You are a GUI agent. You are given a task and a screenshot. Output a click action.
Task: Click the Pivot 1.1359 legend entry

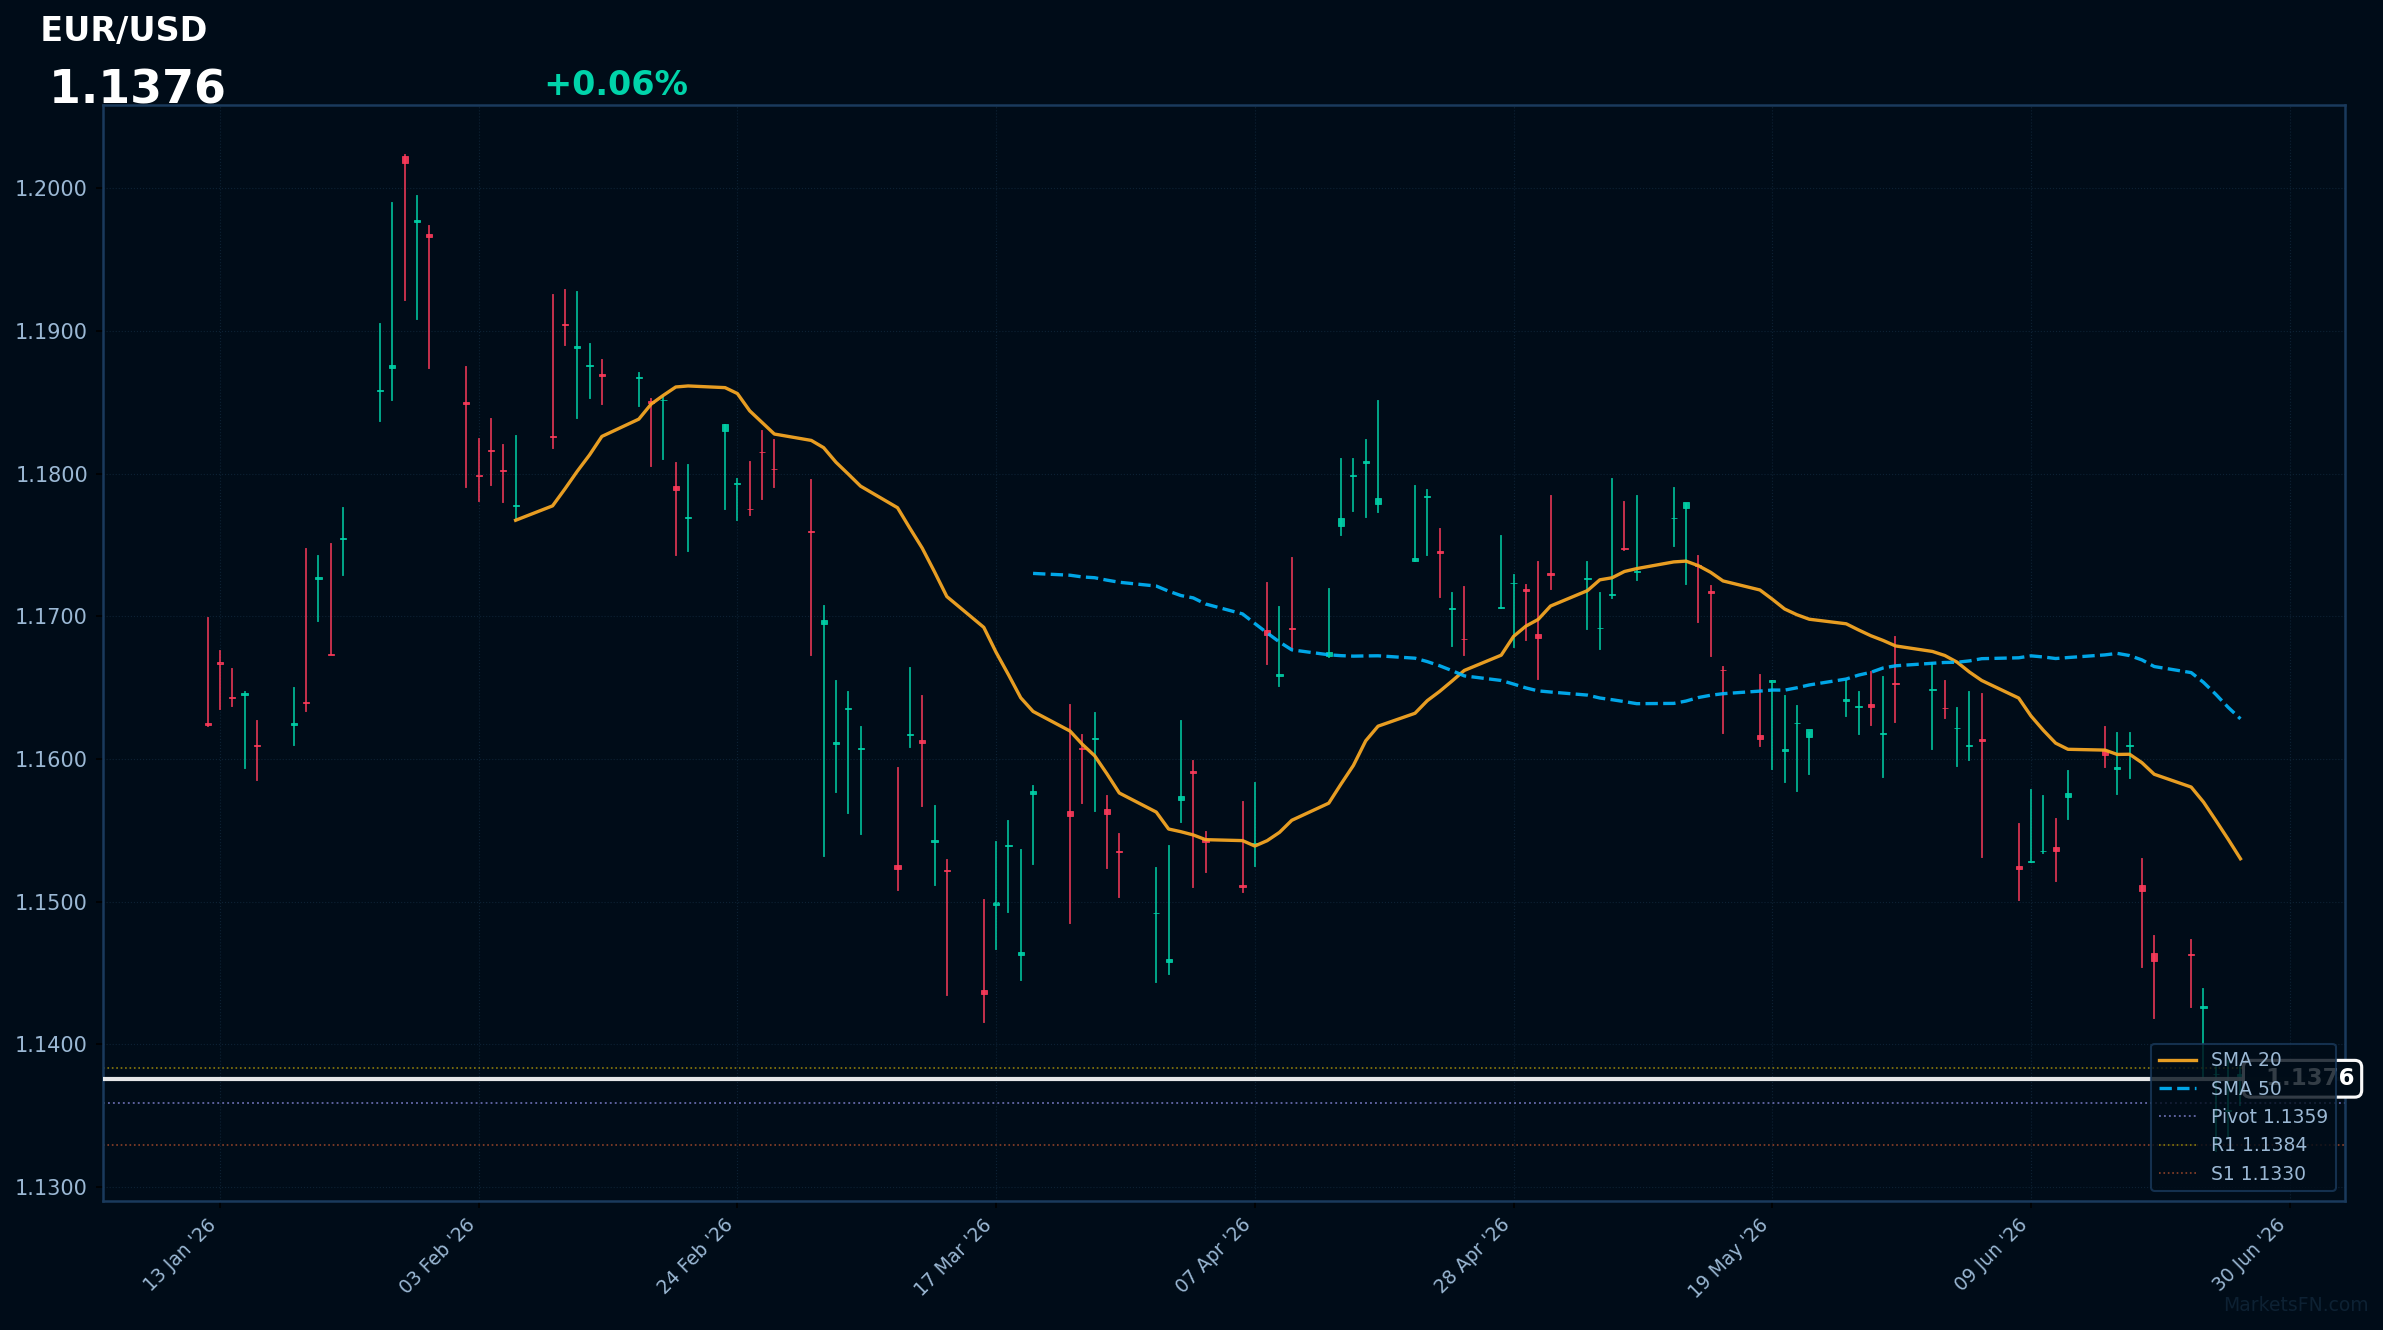[2243, 1117]
